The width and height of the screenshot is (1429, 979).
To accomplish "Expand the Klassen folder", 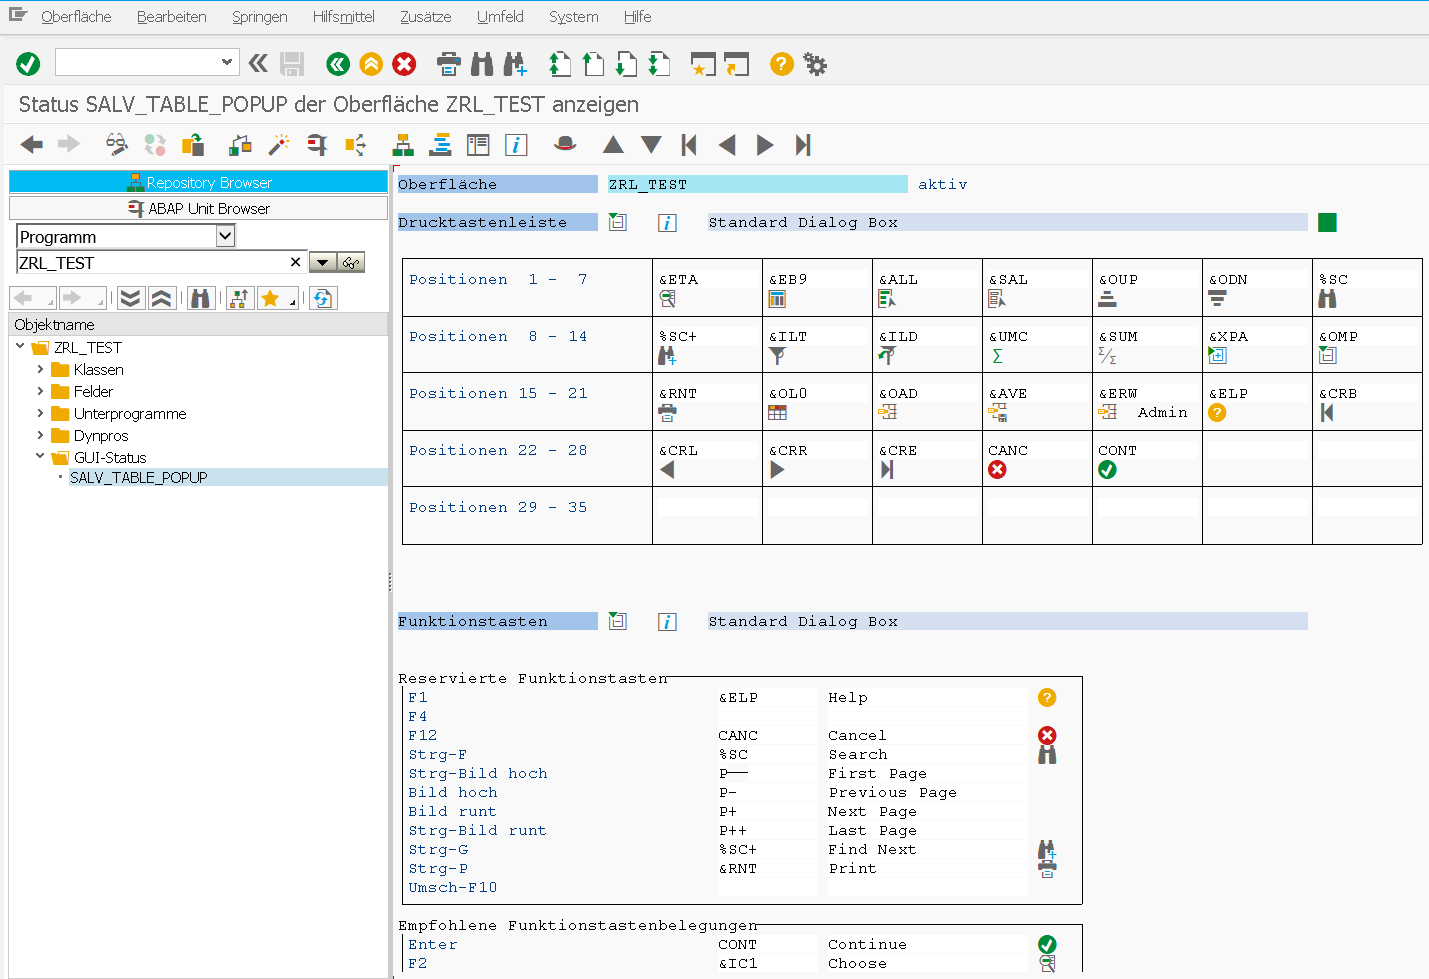I will click(x=41, y=369).
